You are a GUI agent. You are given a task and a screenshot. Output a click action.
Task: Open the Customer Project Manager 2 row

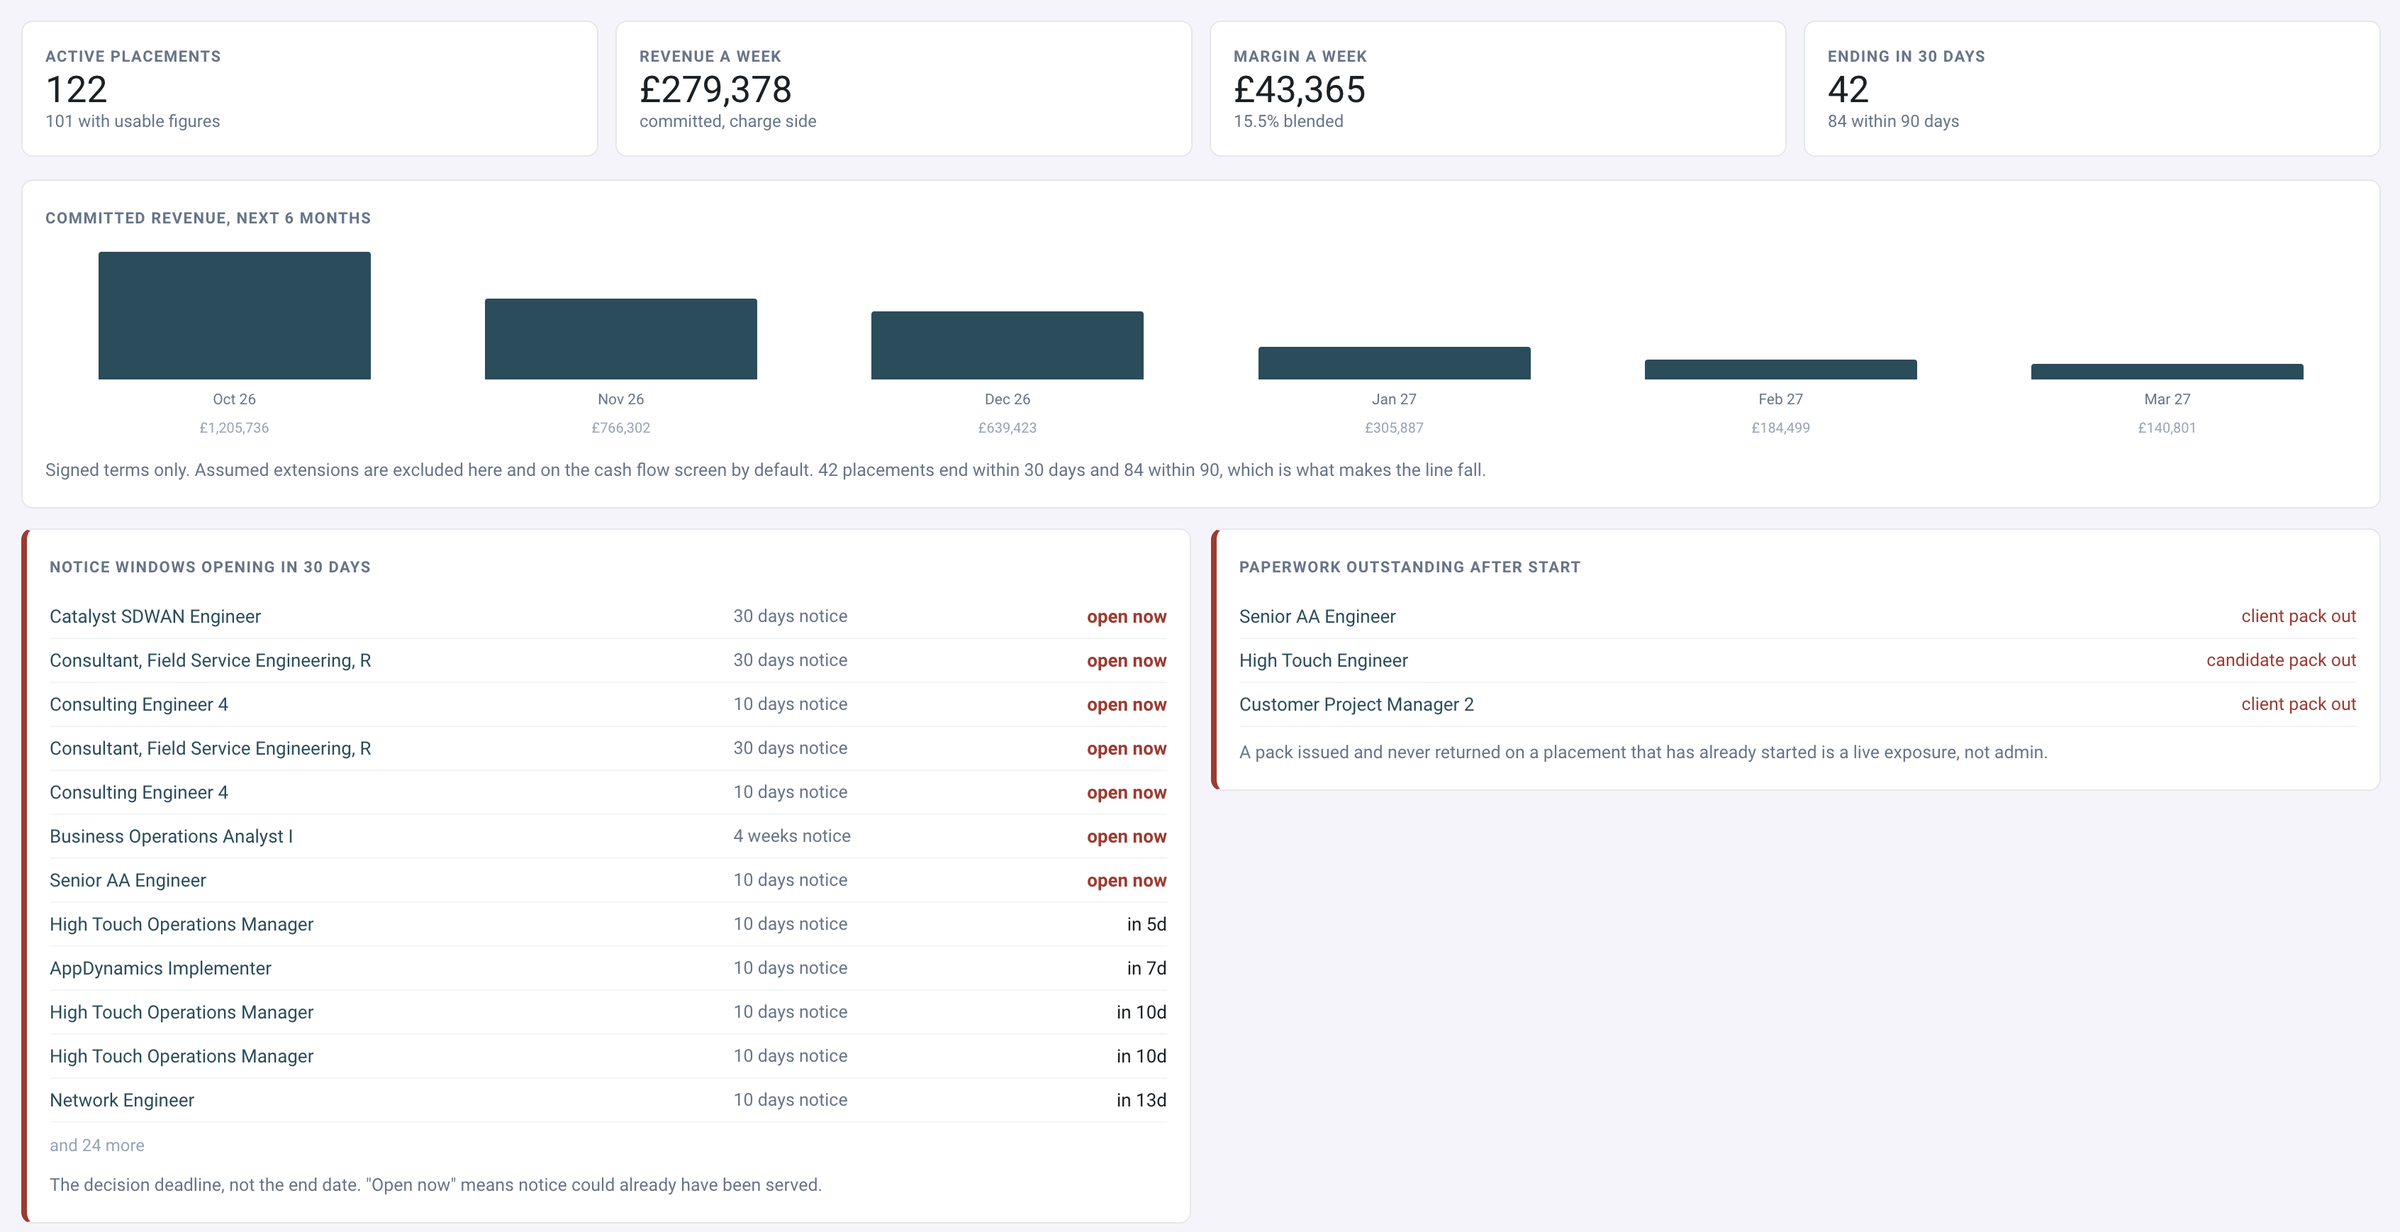[x=1798, y=705]
